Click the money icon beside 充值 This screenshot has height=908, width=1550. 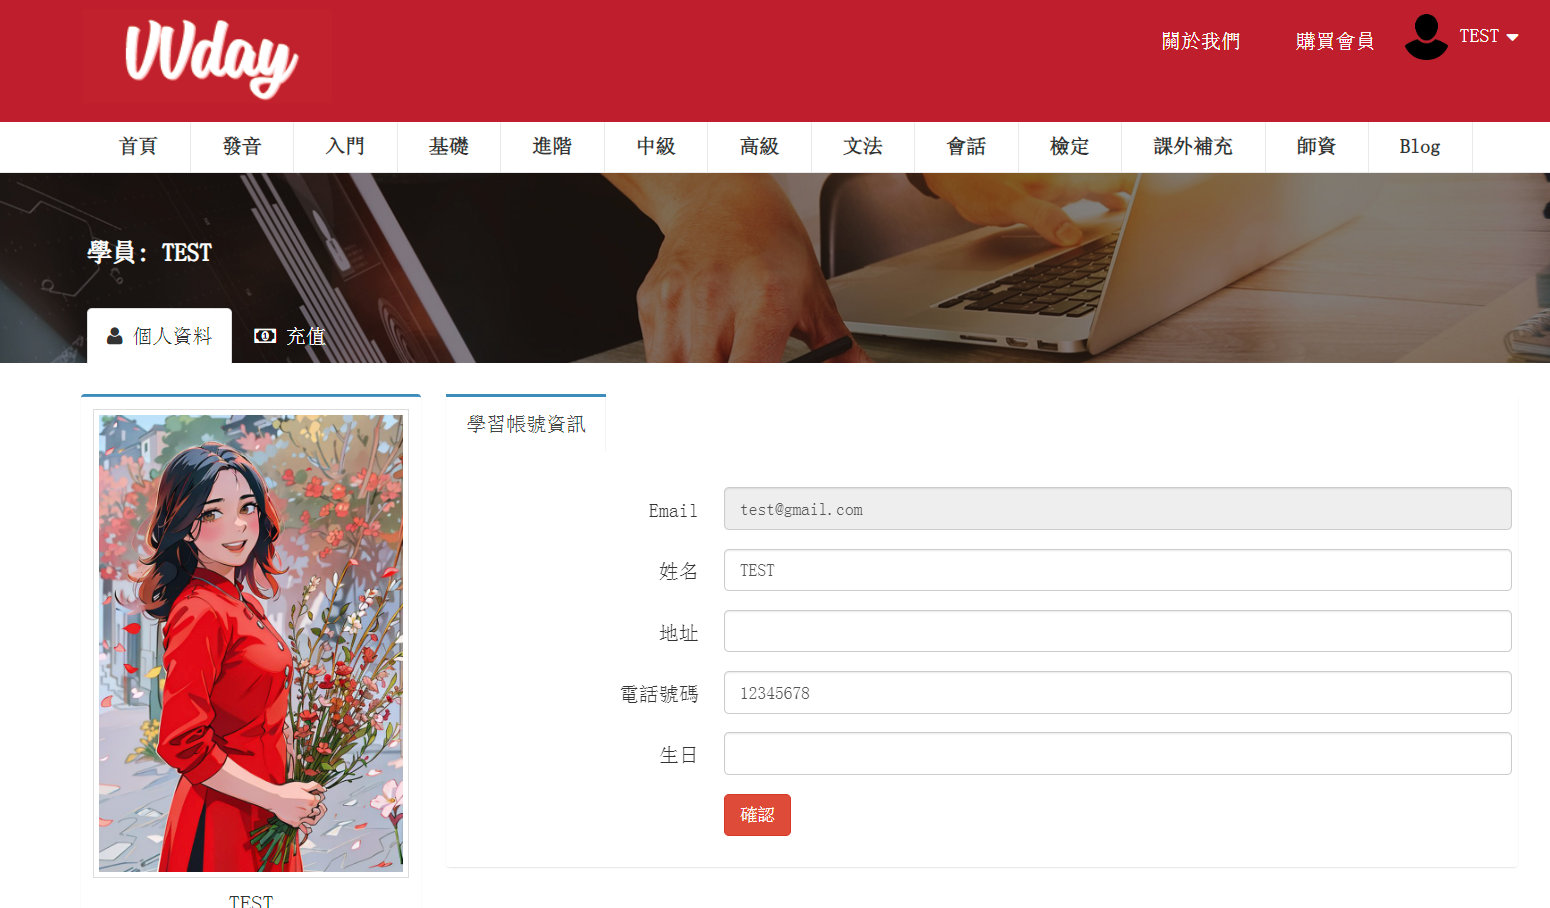[265, 336]
